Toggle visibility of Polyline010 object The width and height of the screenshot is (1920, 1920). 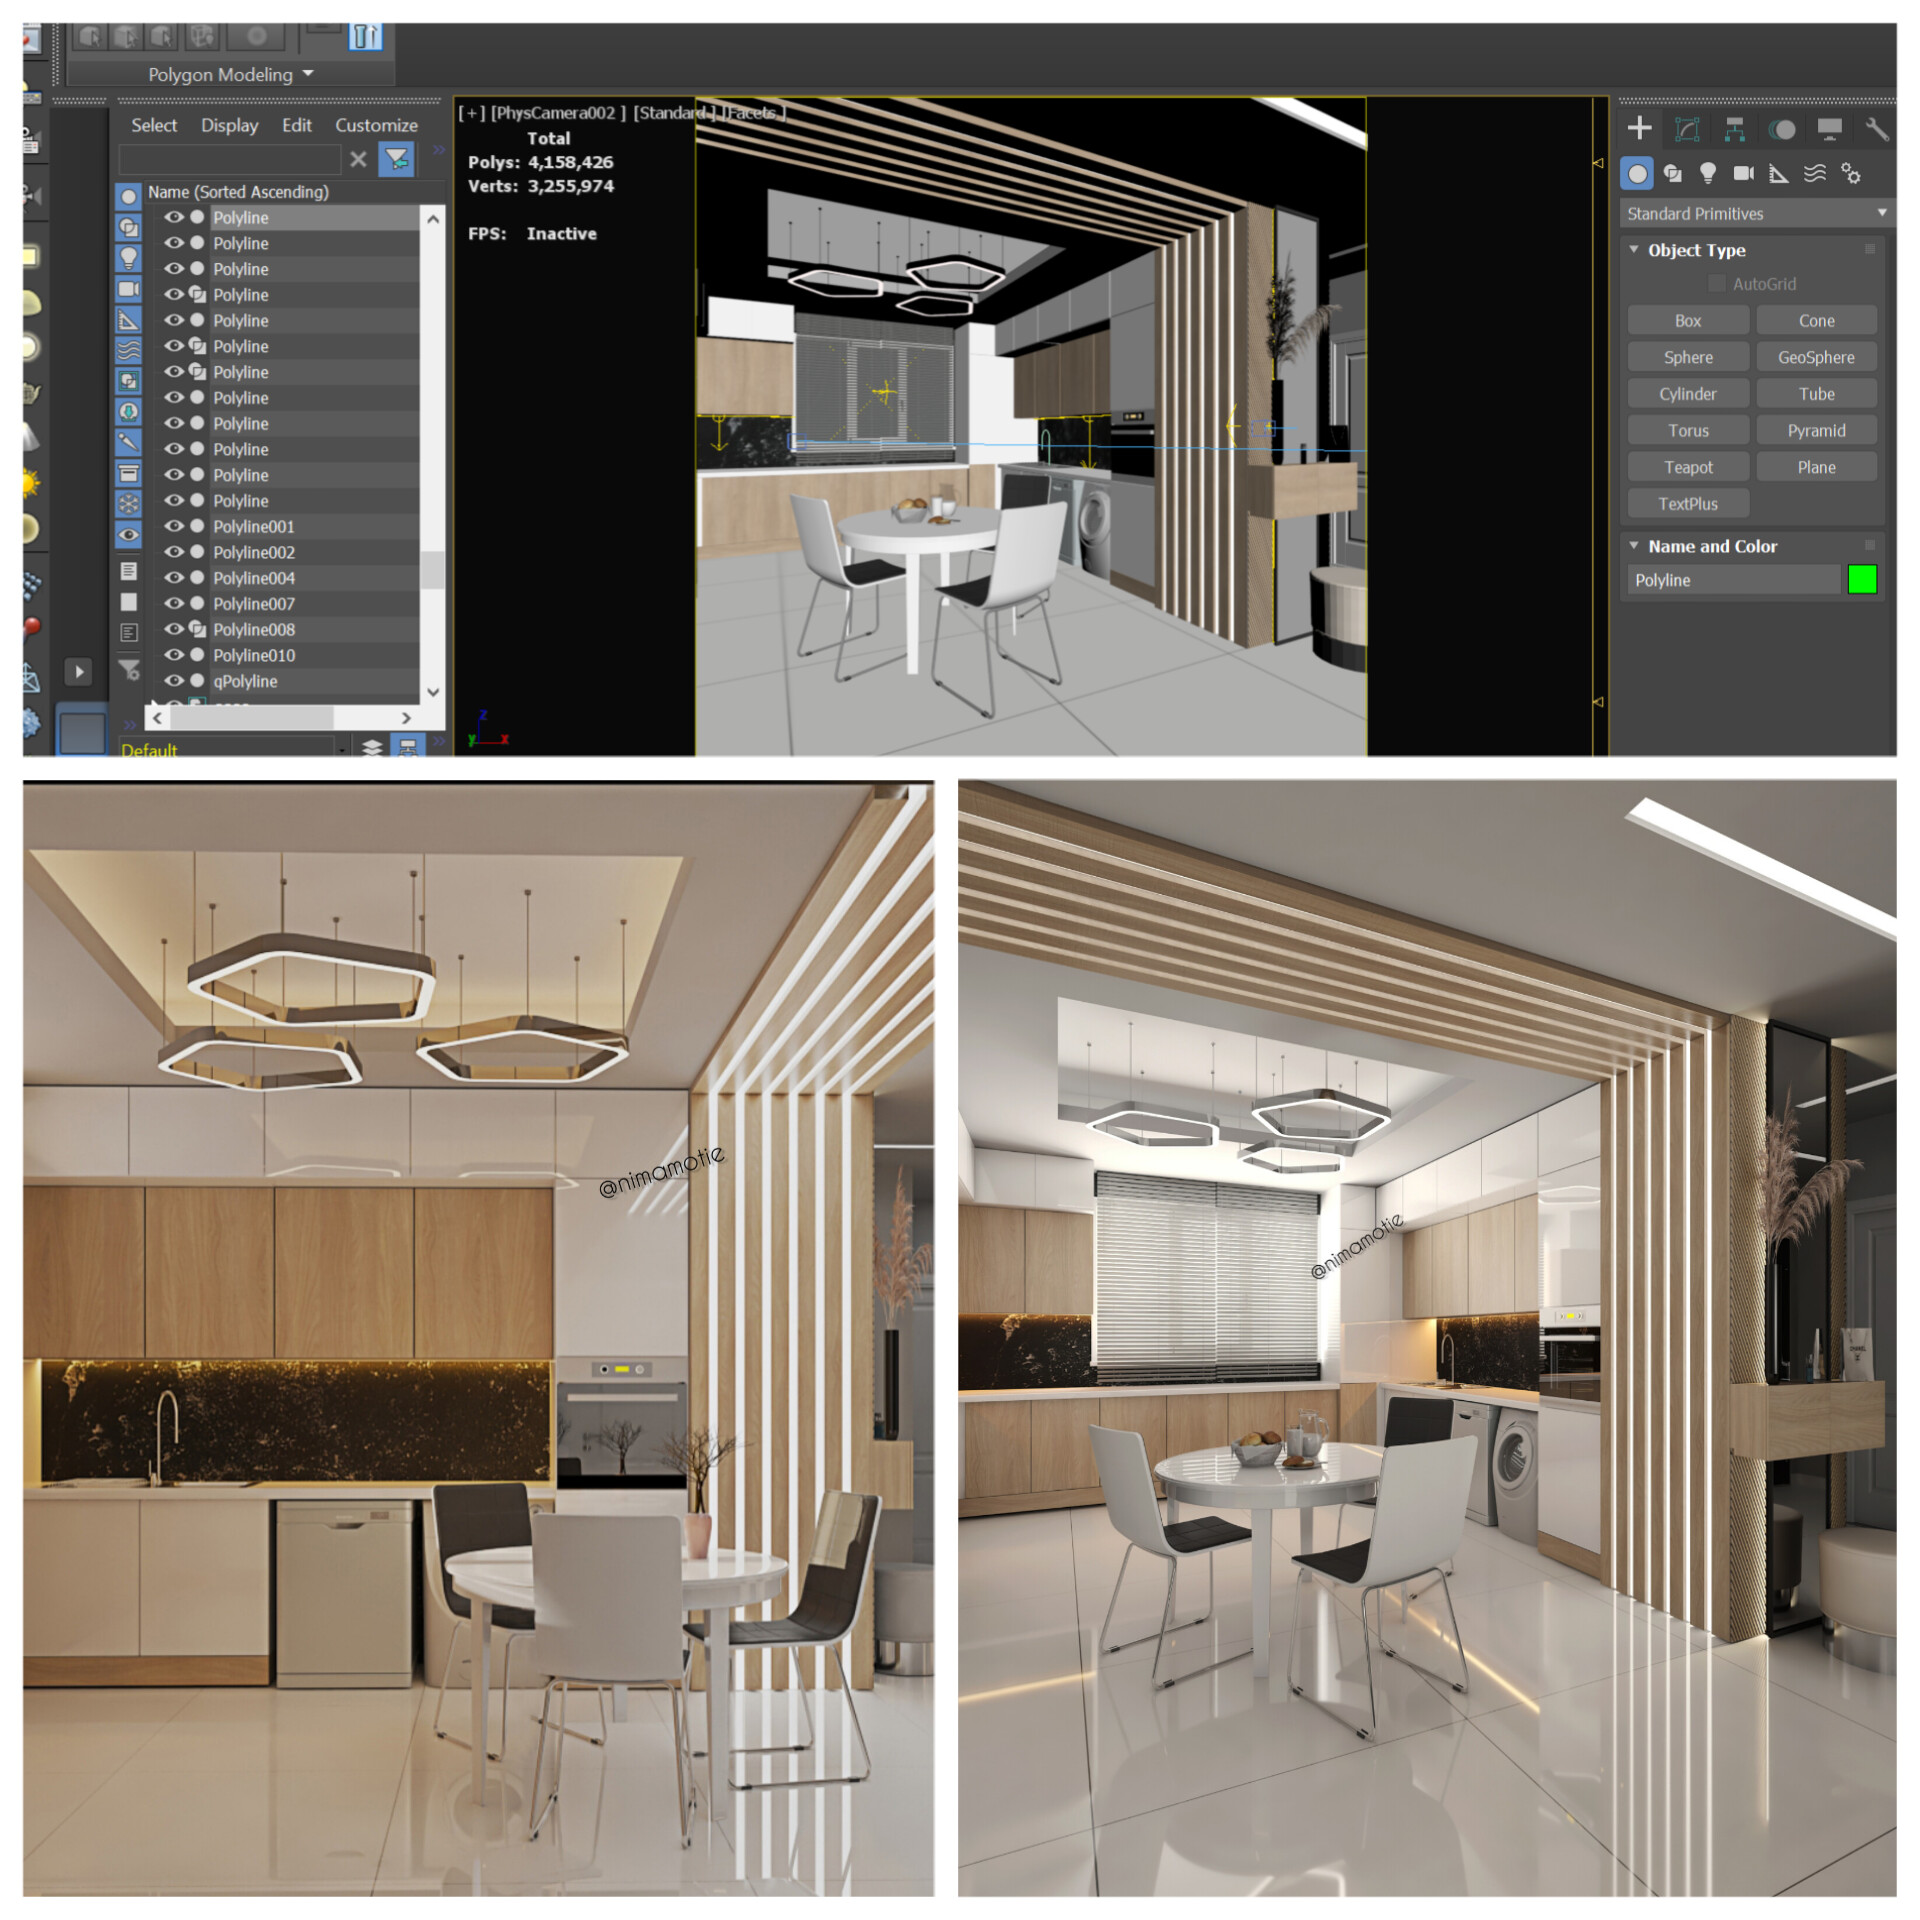(x=174, y=655)
